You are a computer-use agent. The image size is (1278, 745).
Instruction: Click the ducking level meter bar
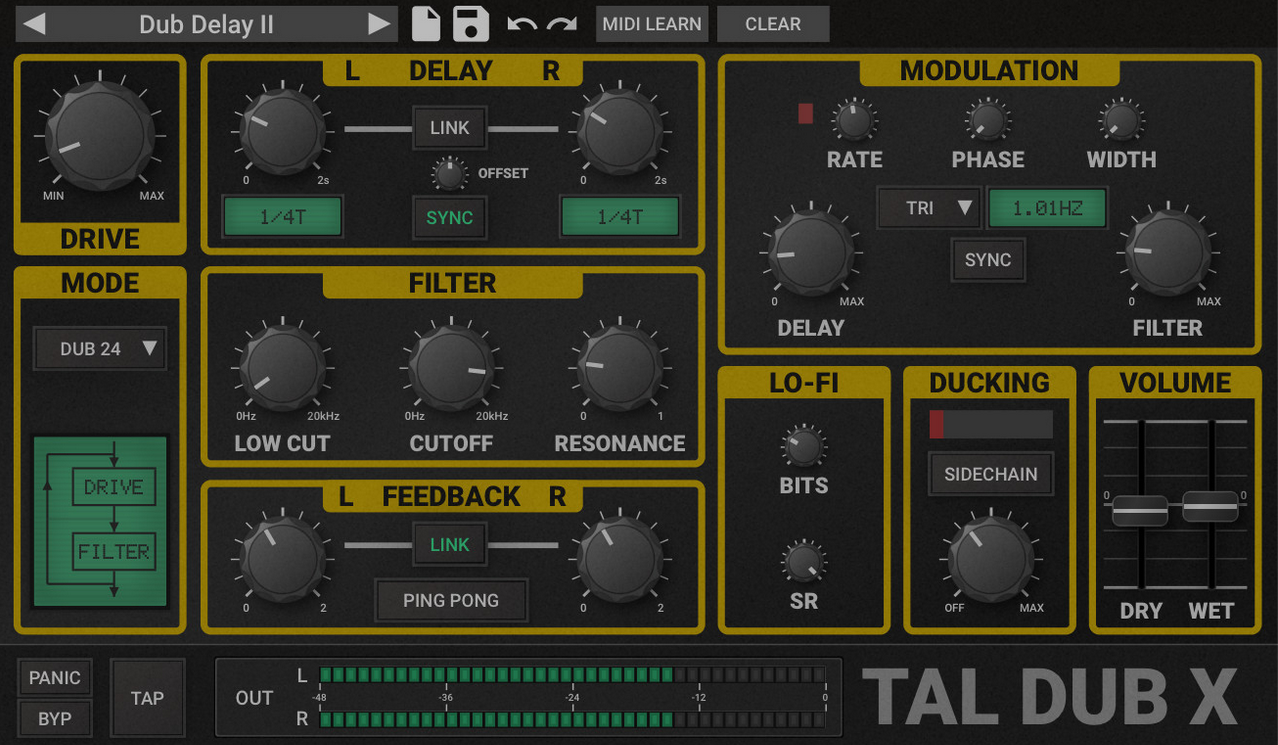click(991, 424)
